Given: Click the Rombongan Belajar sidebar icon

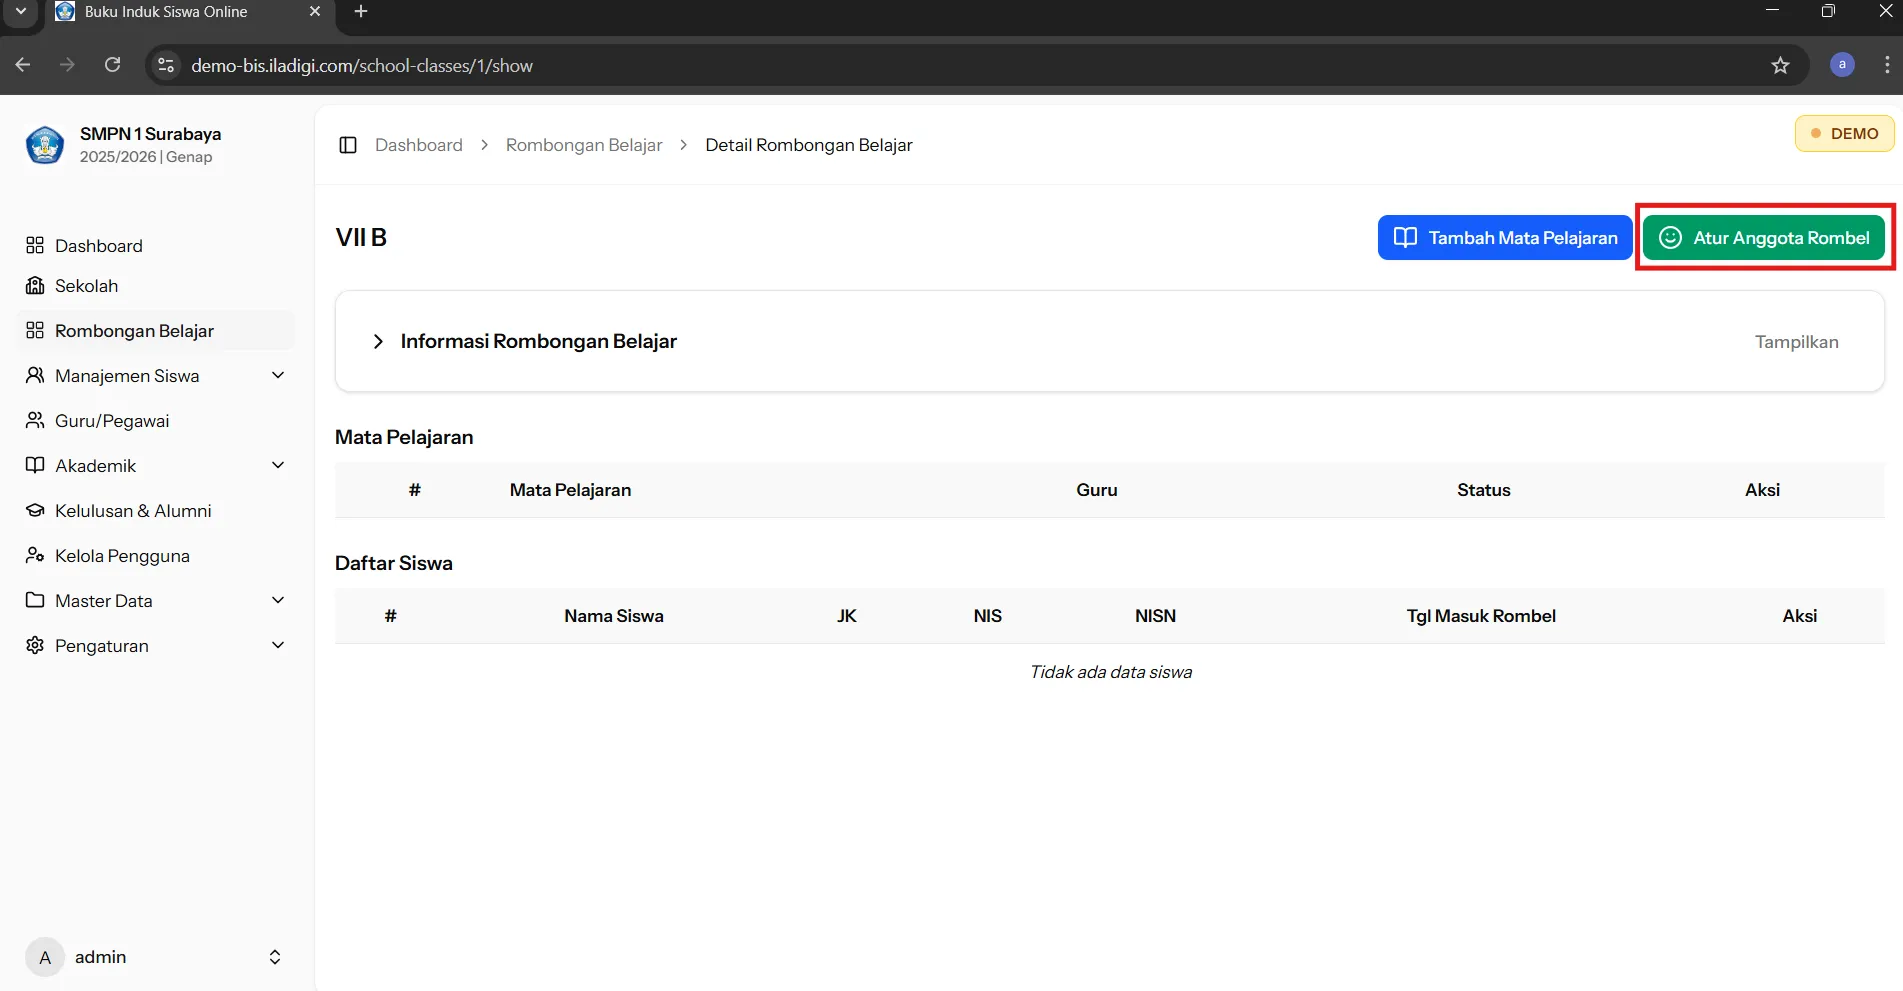Looking at the screenshot, I should point(35,330).
